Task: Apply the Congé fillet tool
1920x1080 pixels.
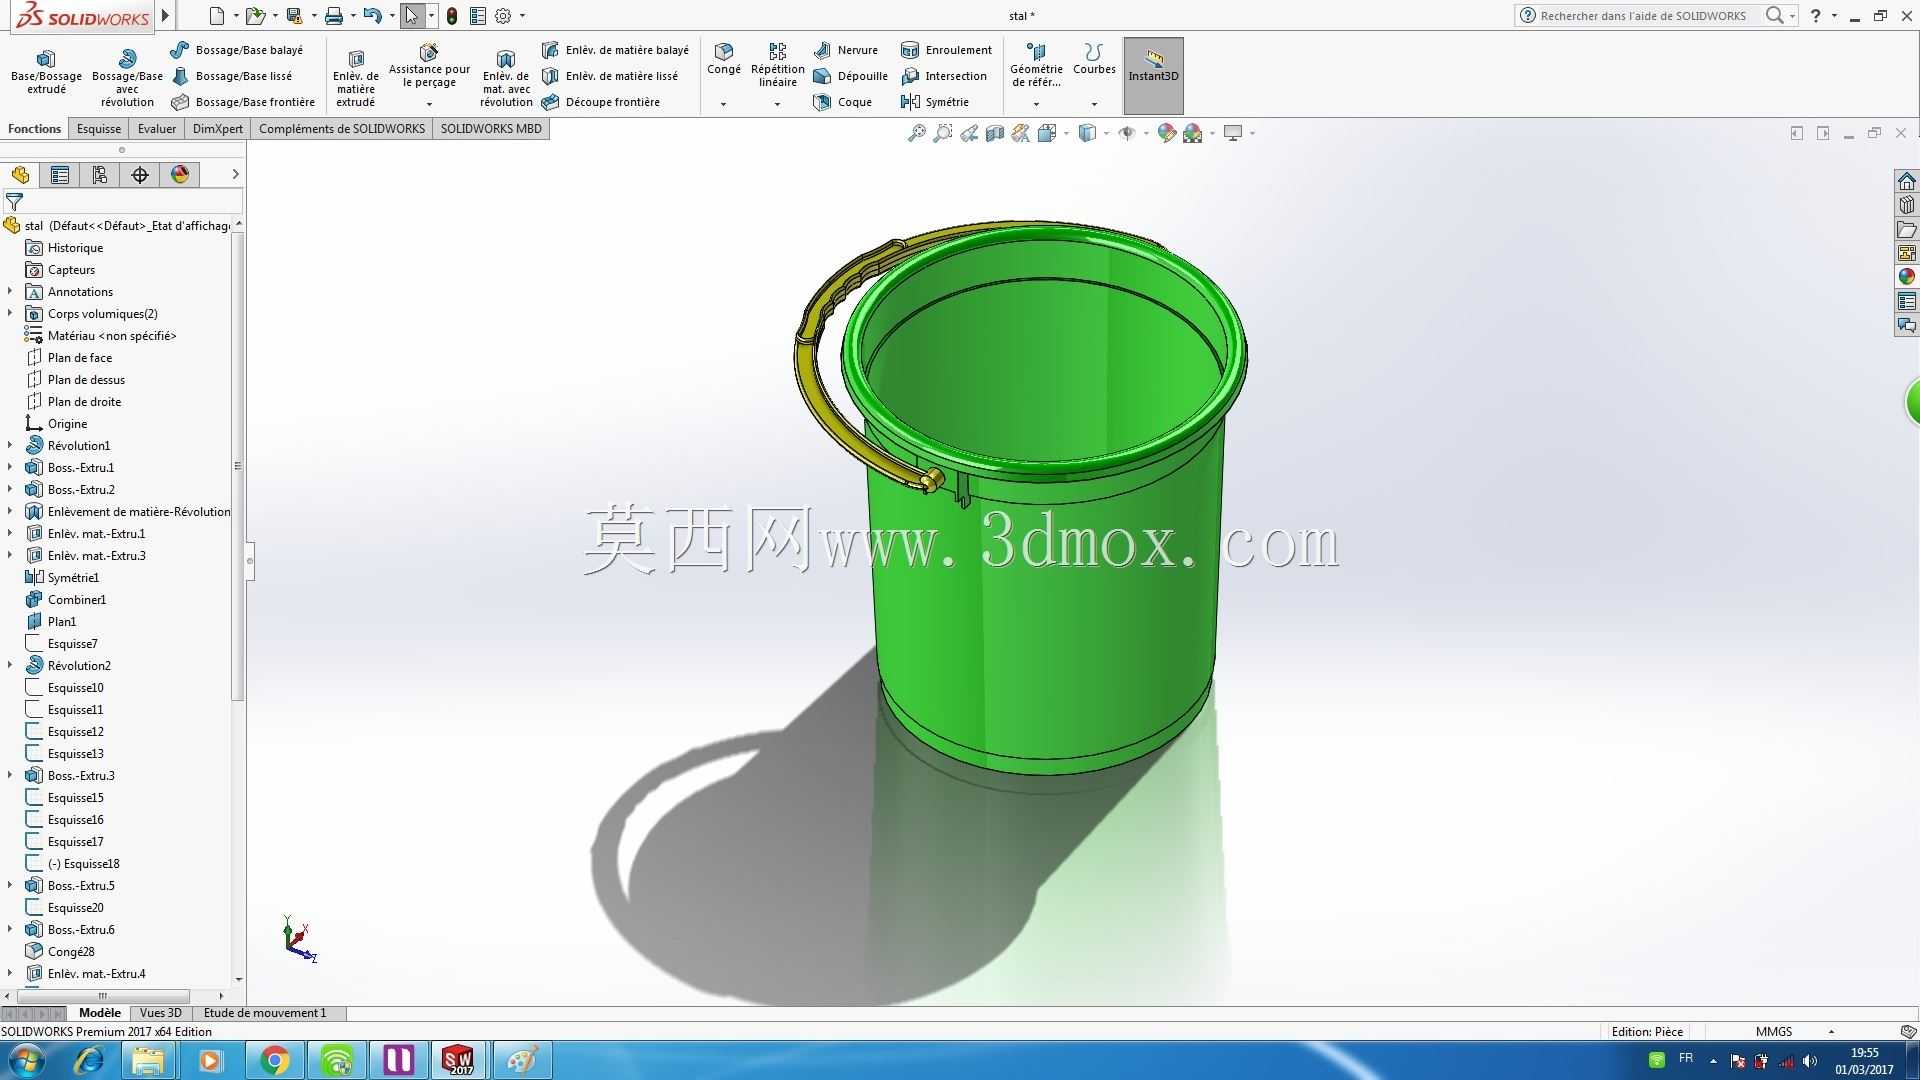Action: (x=724, y=59)
